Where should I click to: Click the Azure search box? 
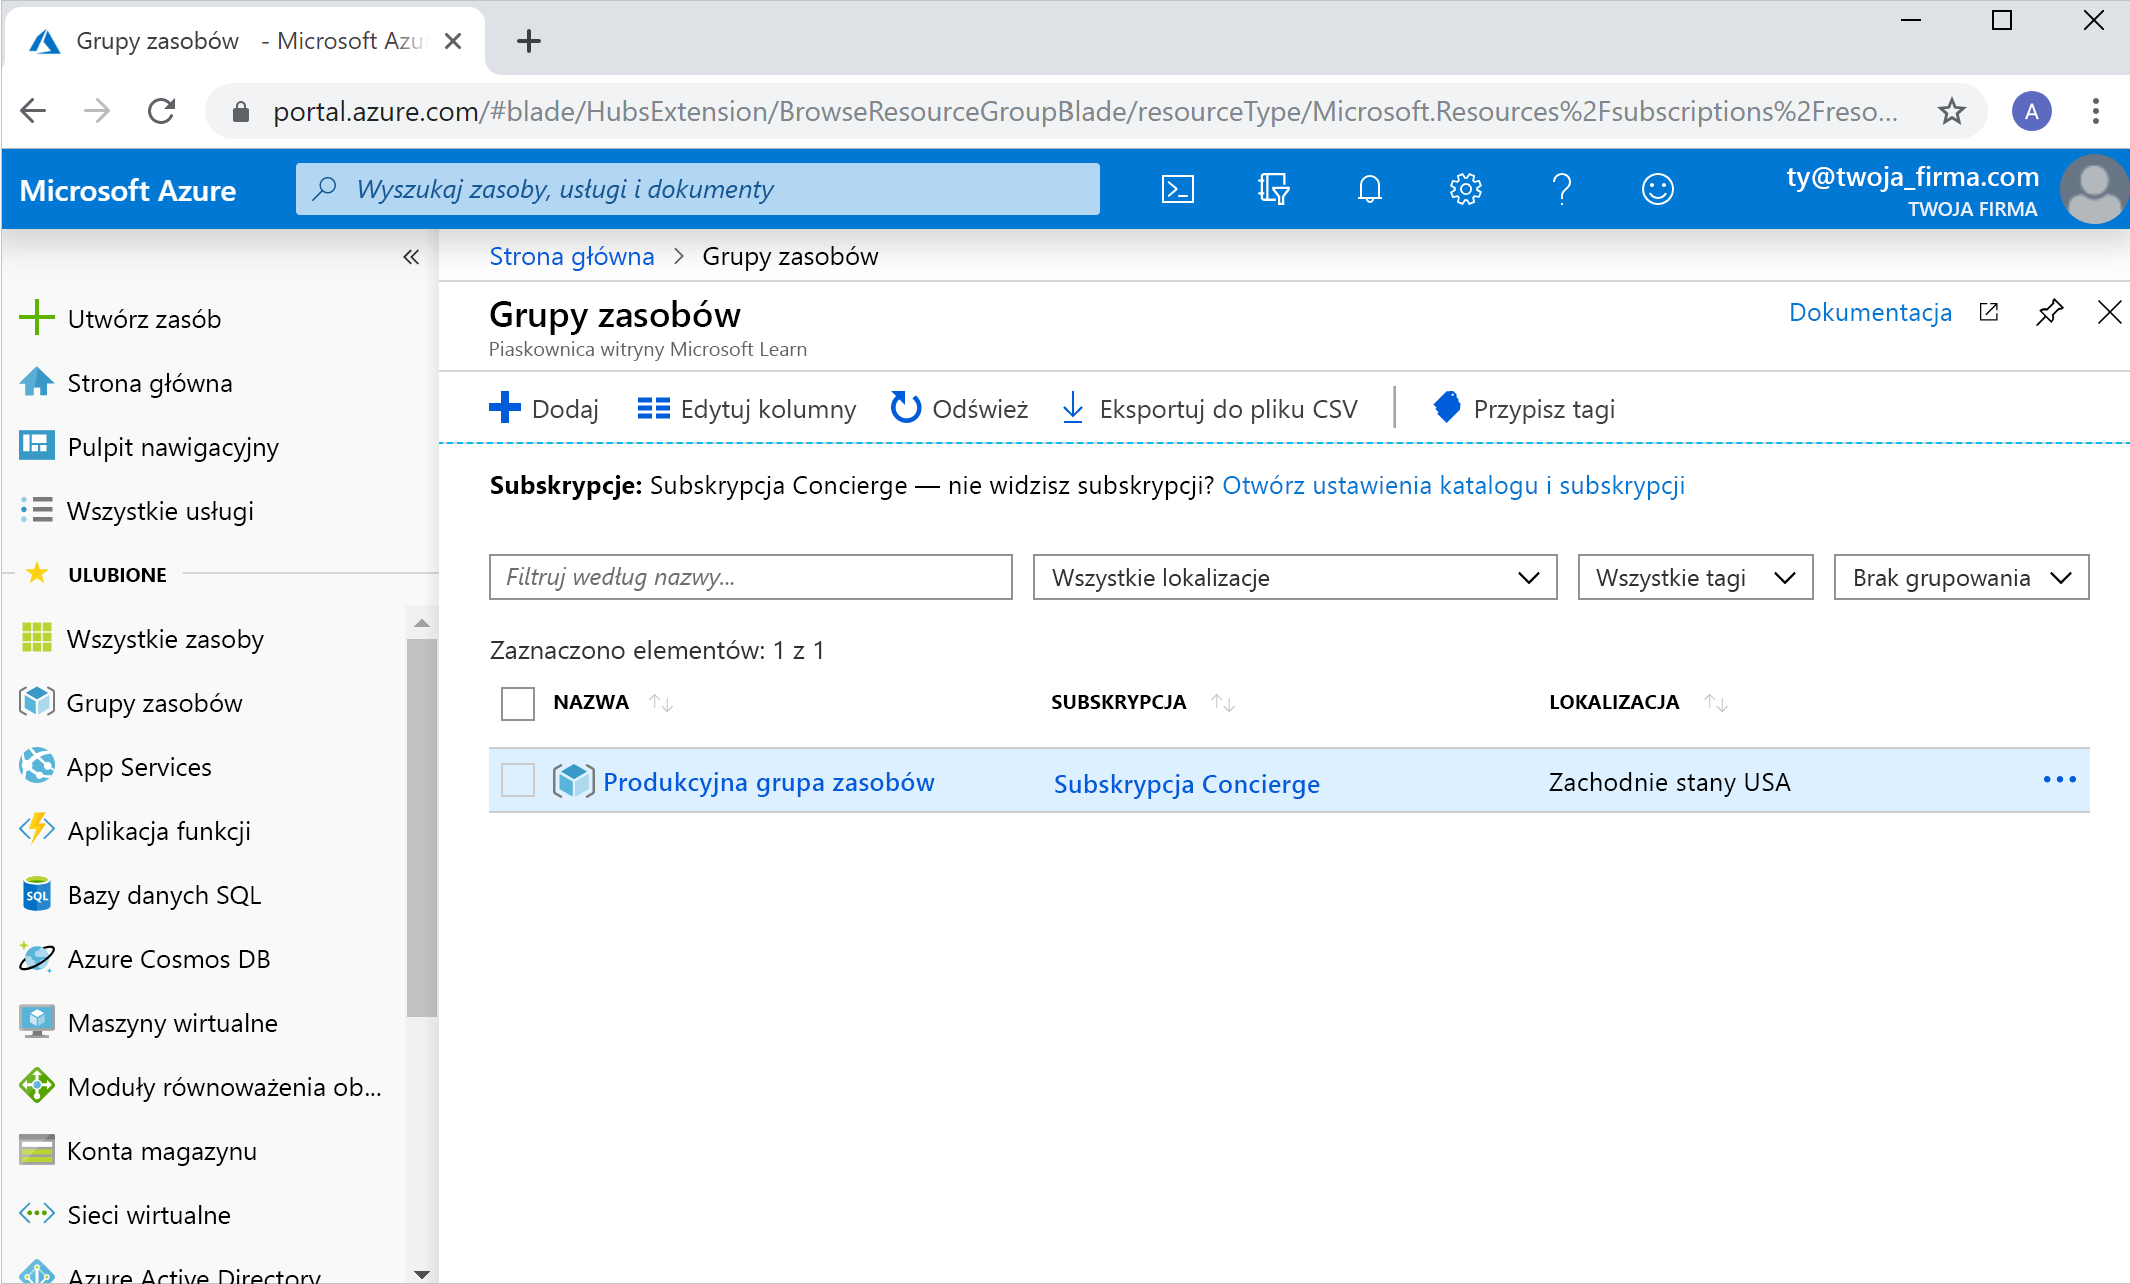click(697, 189)
